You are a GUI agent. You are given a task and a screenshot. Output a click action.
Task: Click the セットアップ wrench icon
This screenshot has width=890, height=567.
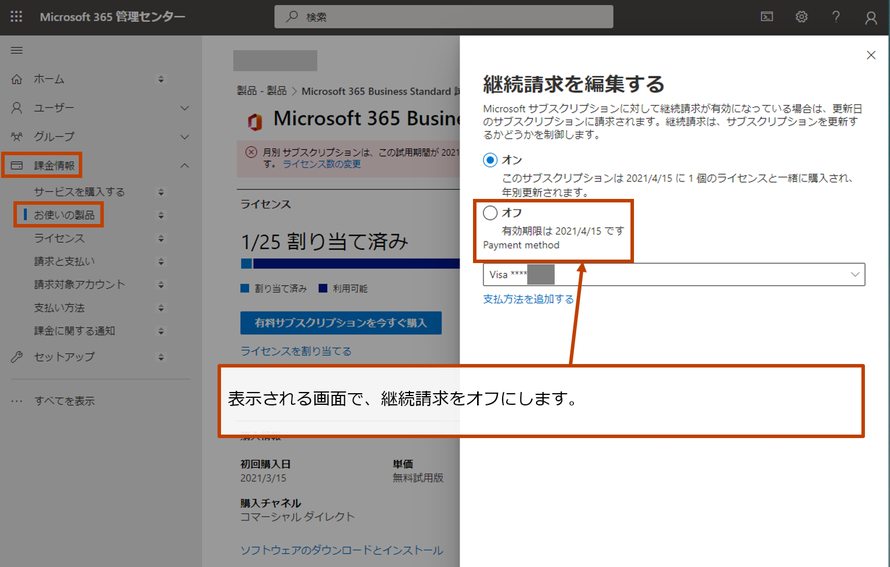click(x=16, y=357)
